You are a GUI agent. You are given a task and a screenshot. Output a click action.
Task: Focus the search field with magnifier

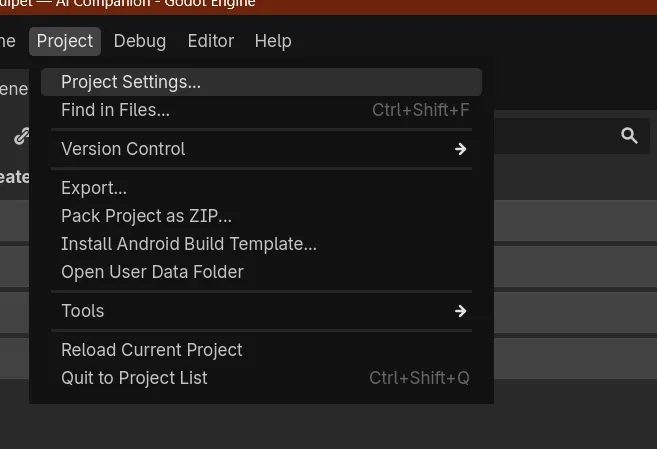(x=572, y=136)
